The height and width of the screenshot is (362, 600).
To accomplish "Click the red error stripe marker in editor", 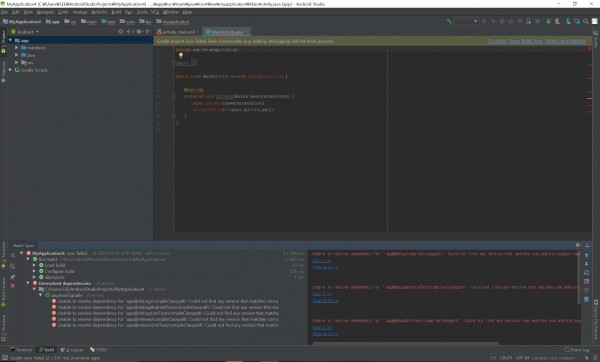I will 589,49.
